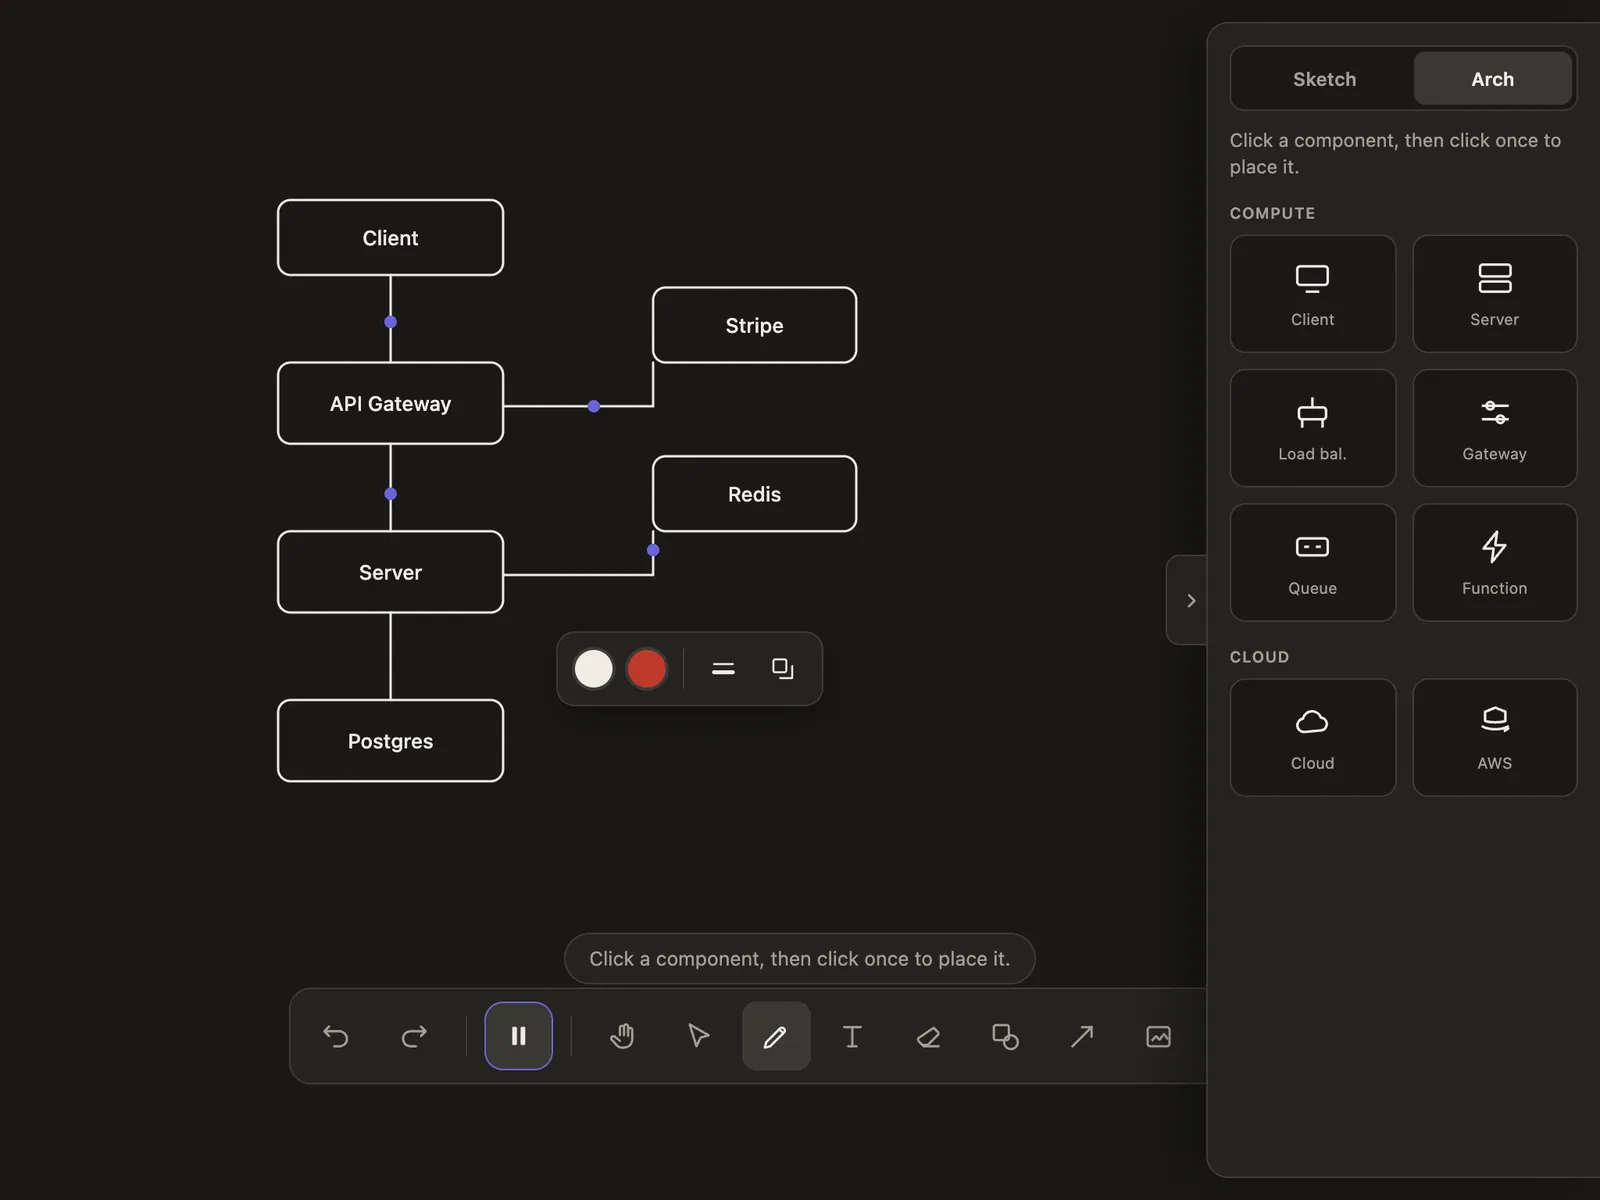
Task: Select the image insert tool
Action: tap(1158, 1036)
